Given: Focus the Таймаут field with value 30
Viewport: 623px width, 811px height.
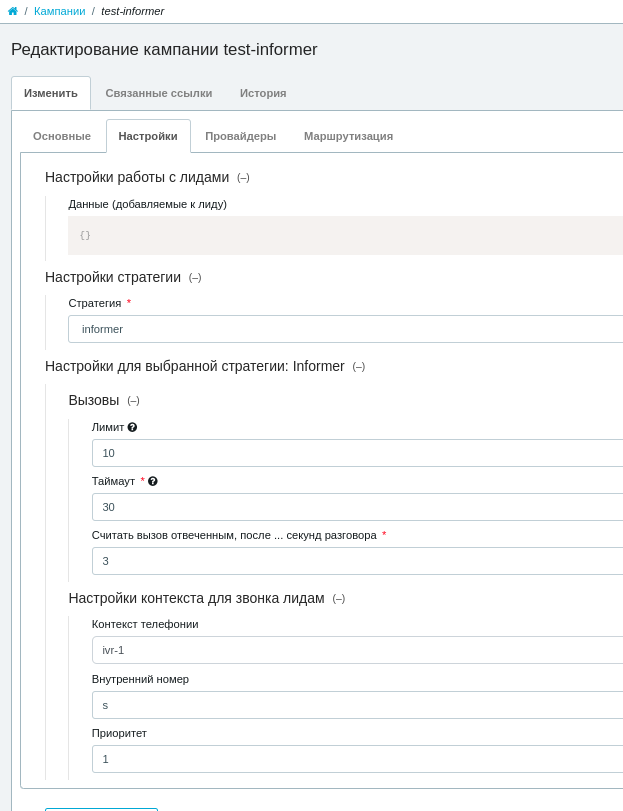Looking at the screenshot, I should point(357,507).
